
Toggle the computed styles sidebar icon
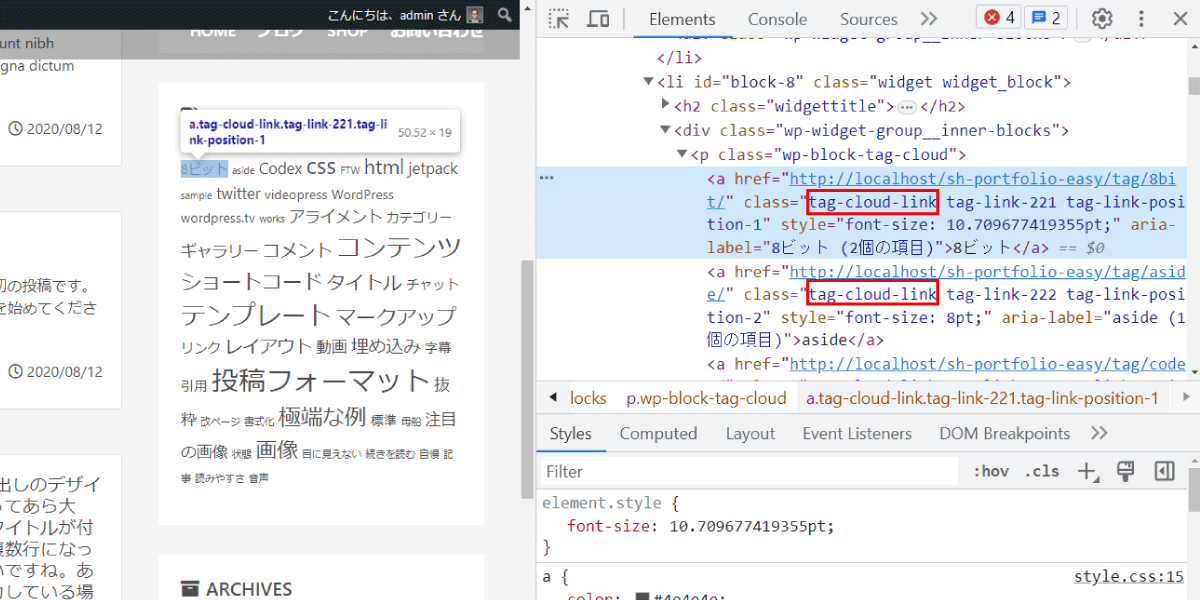(1163, 471)
